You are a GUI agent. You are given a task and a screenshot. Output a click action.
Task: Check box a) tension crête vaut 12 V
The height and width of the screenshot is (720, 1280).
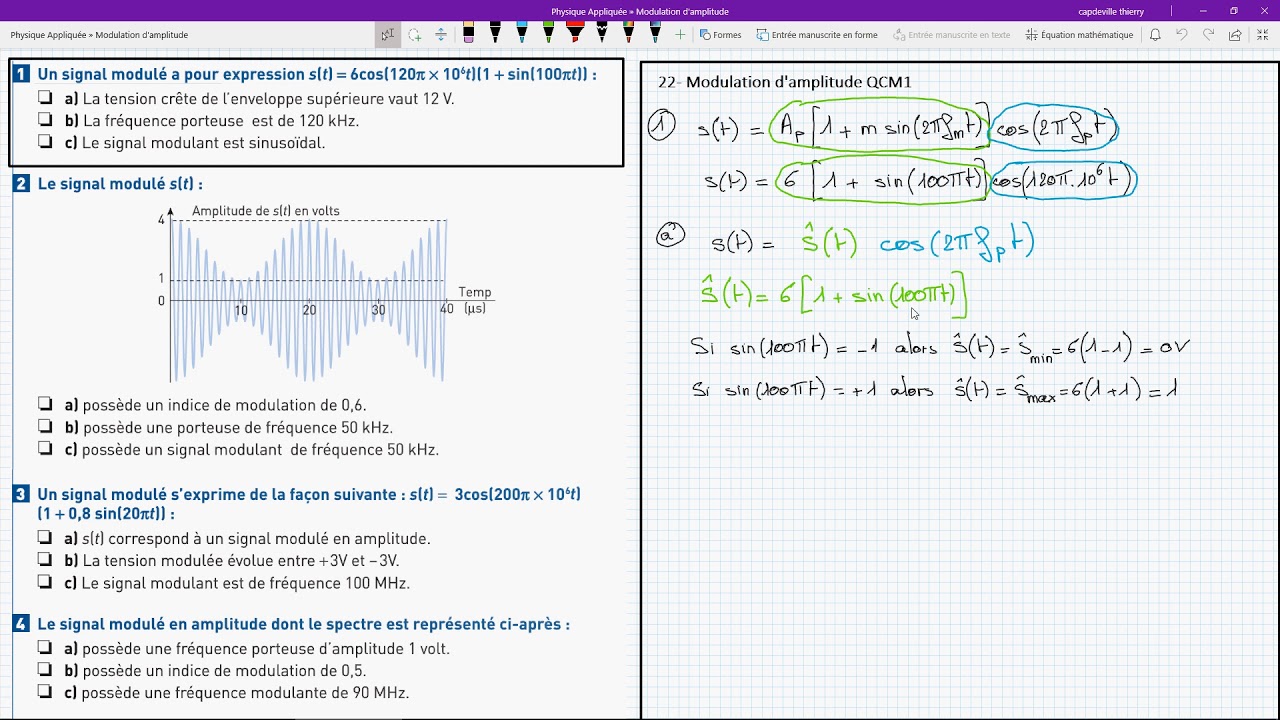[46, 98]
